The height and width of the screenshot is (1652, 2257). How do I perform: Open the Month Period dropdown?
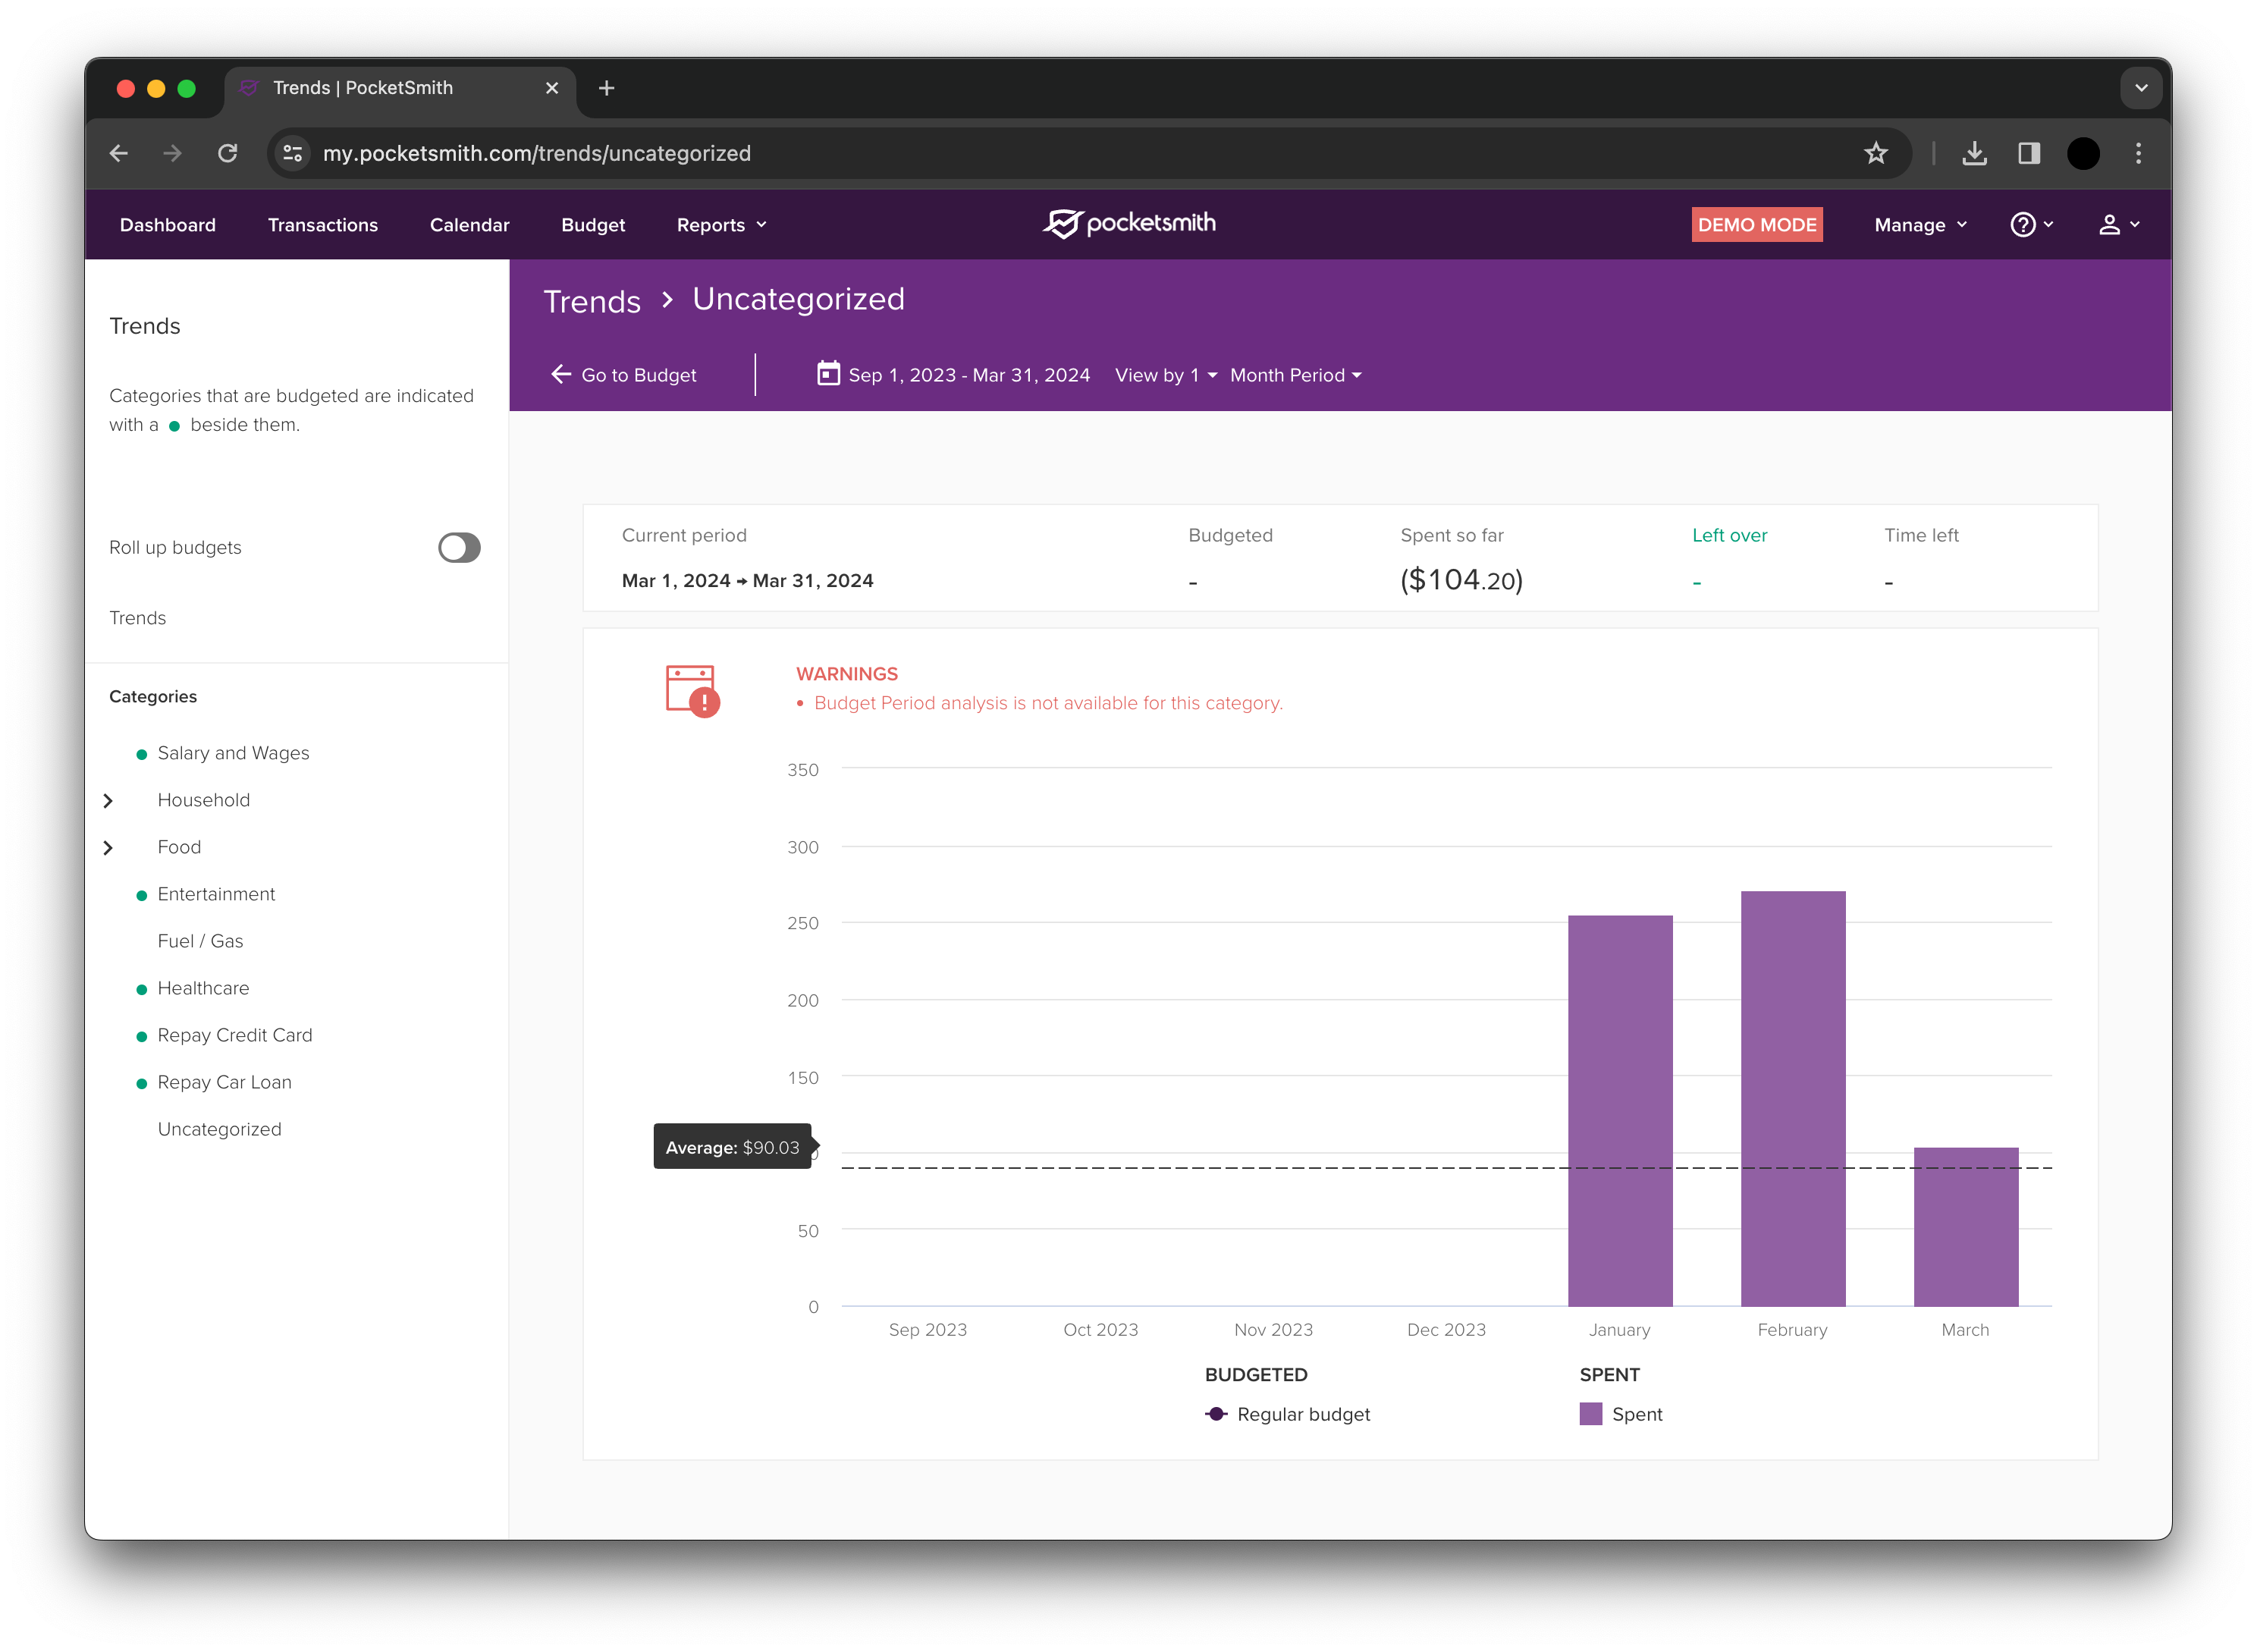point(1295,375)
